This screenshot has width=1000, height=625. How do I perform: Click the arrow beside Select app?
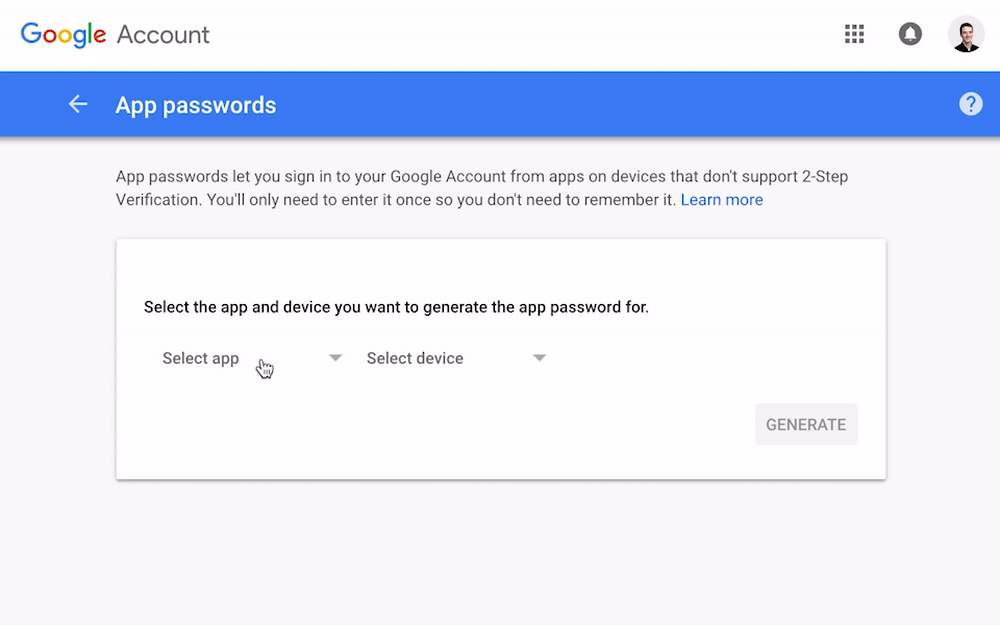336,358
